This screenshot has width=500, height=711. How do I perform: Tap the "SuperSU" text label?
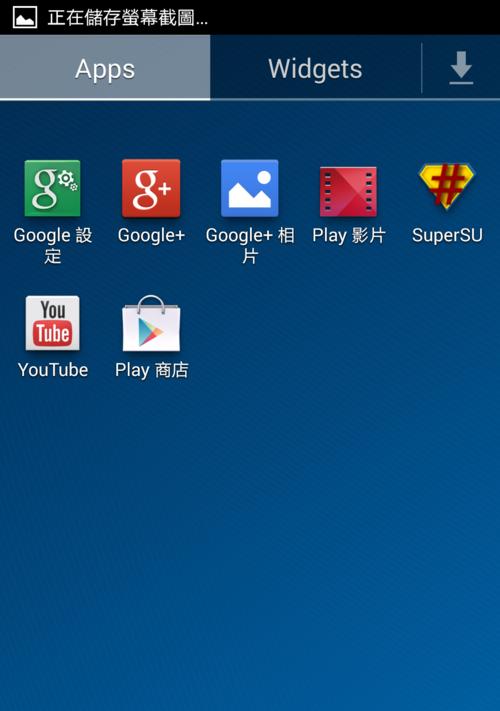(x=447, y=235)
